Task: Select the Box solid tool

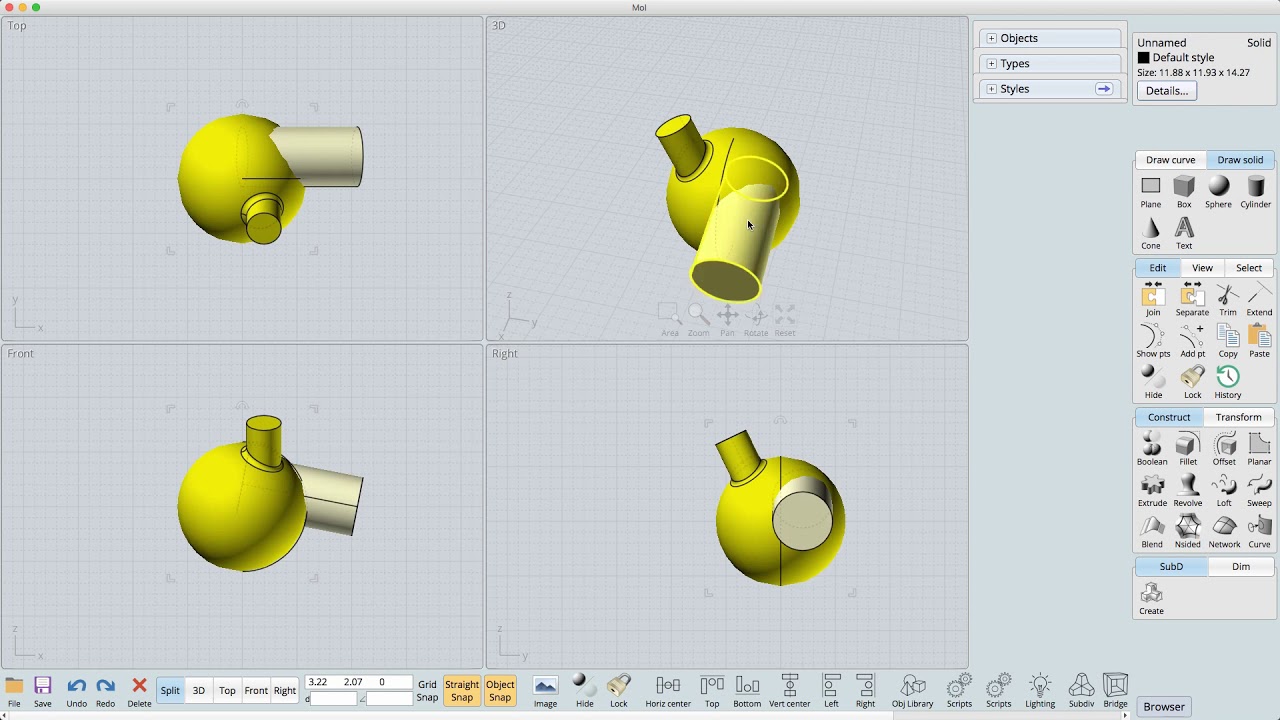Action: point(1184,191)
